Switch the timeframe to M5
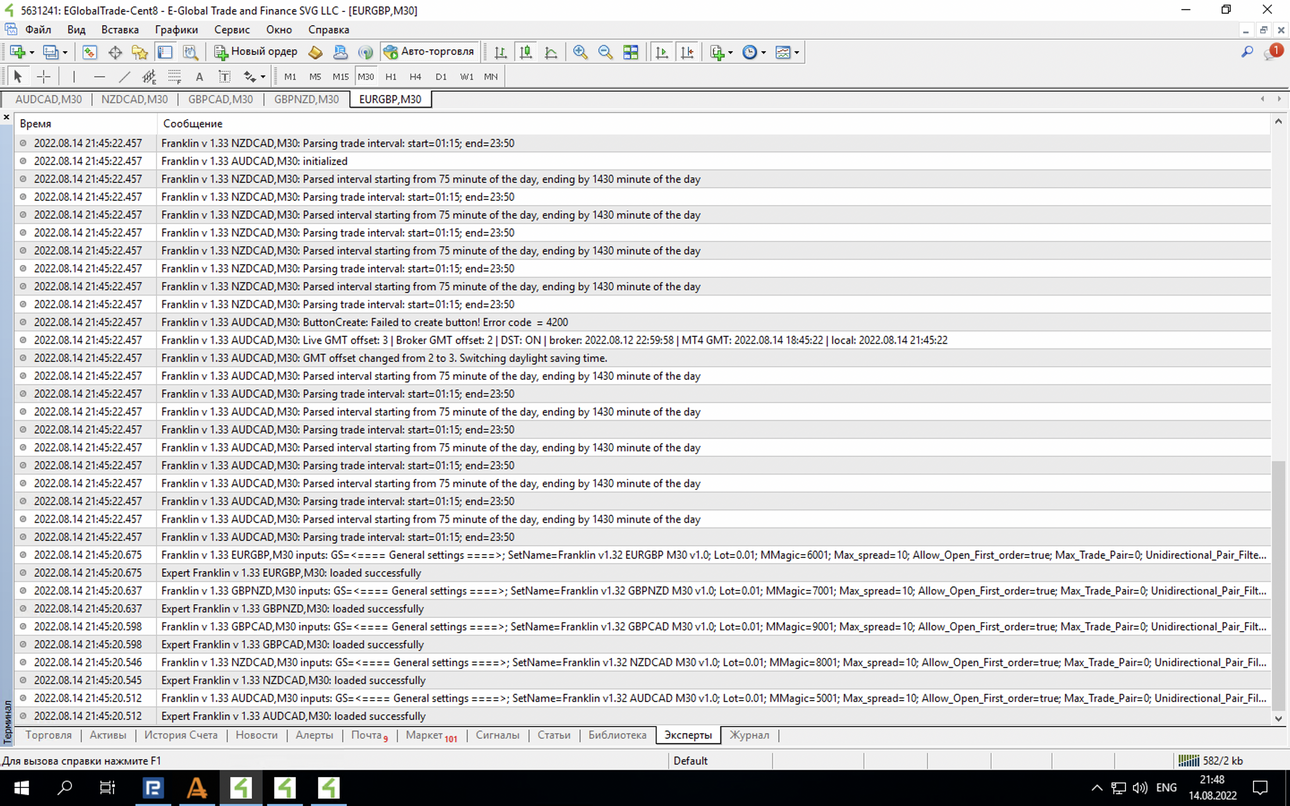The image size is (1290, 806). tap(315, 76)
